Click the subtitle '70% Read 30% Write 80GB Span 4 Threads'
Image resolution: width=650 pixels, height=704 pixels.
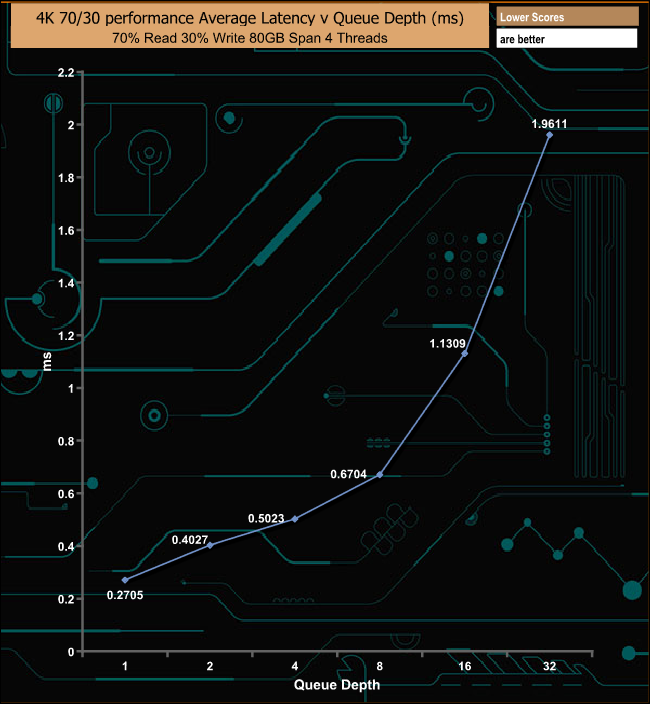tap(250, 38)
